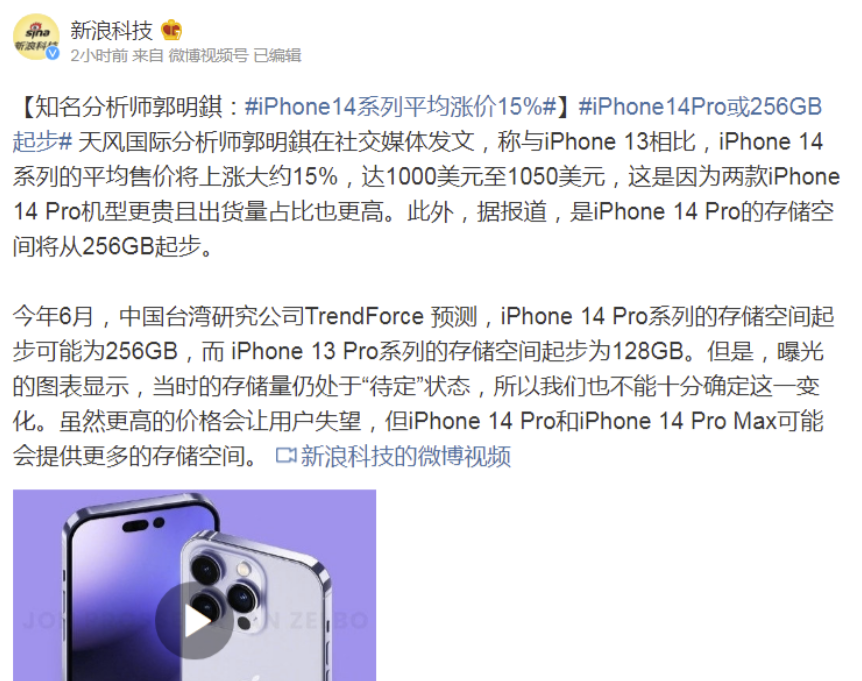Click the sina logo in avatar
Image resolution: width=862 pixels, height=681 pixels.
pos(37,32)
